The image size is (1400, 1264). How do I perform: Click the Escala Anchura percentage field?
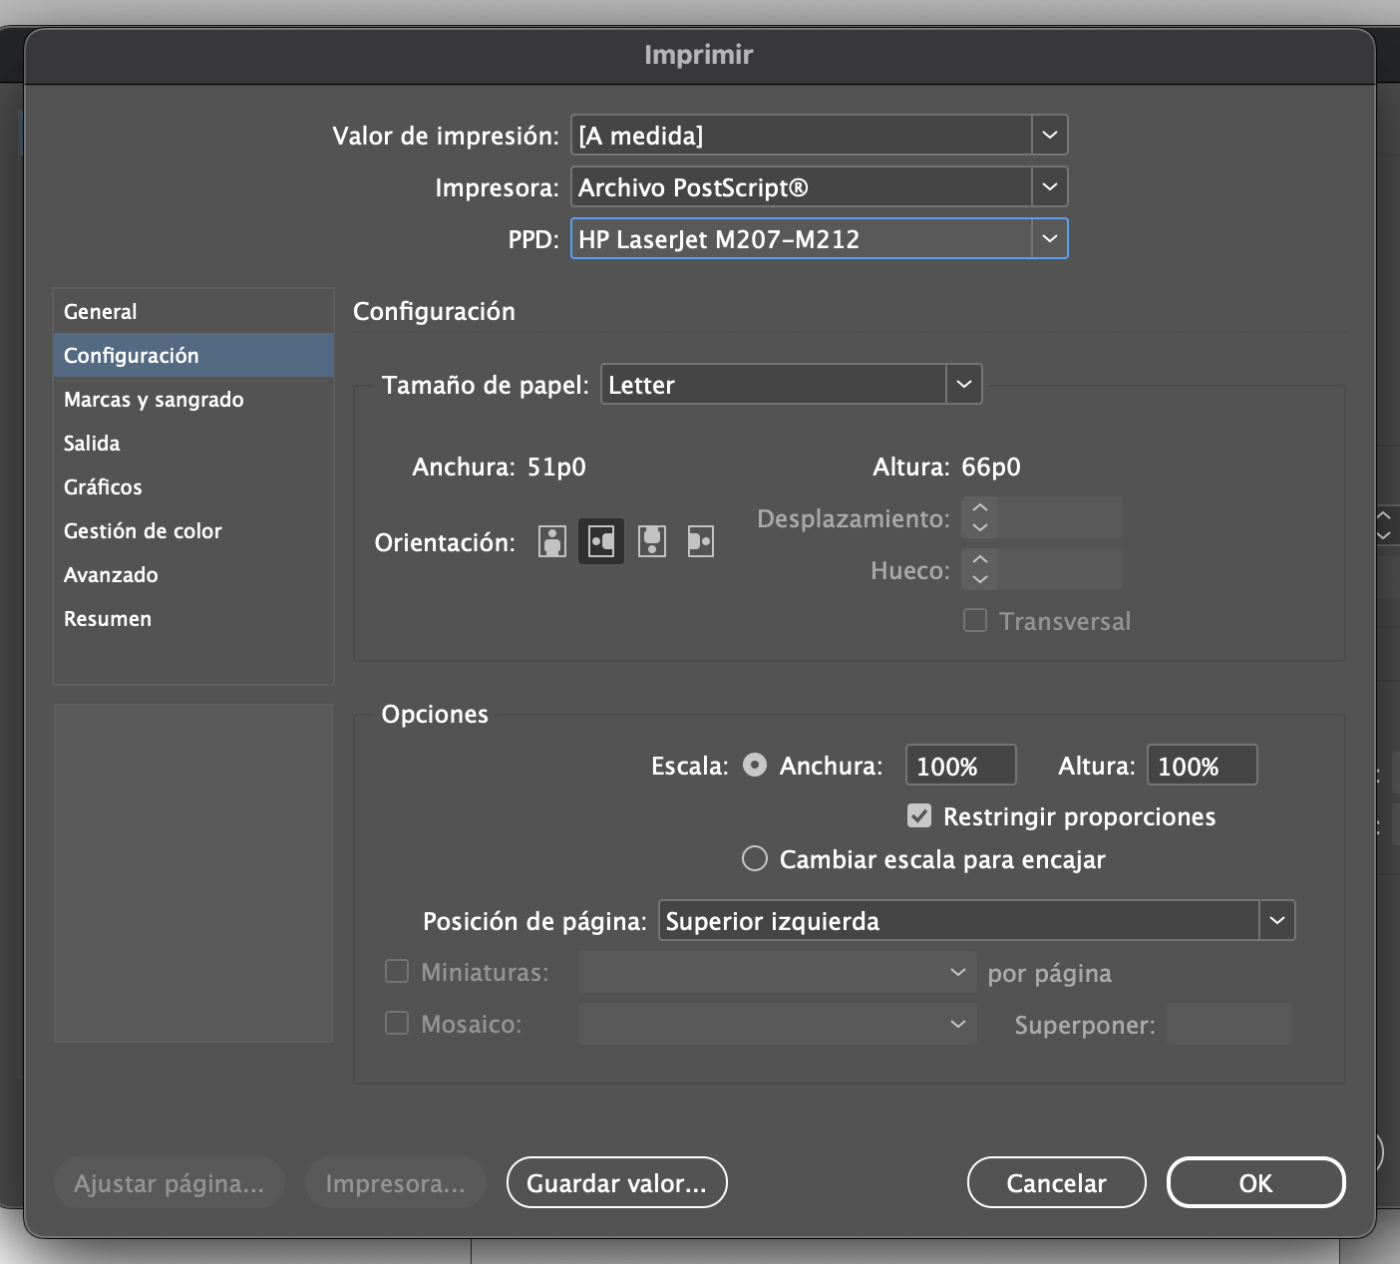[x=959, y=766]
